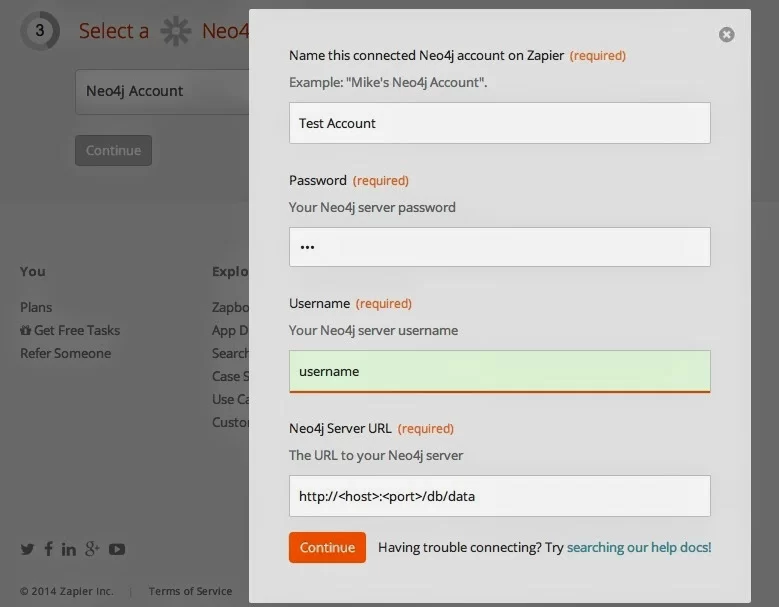Click 'Your Neo4j server username' hint text
779x607 pixels.
[x=373, y=330]
